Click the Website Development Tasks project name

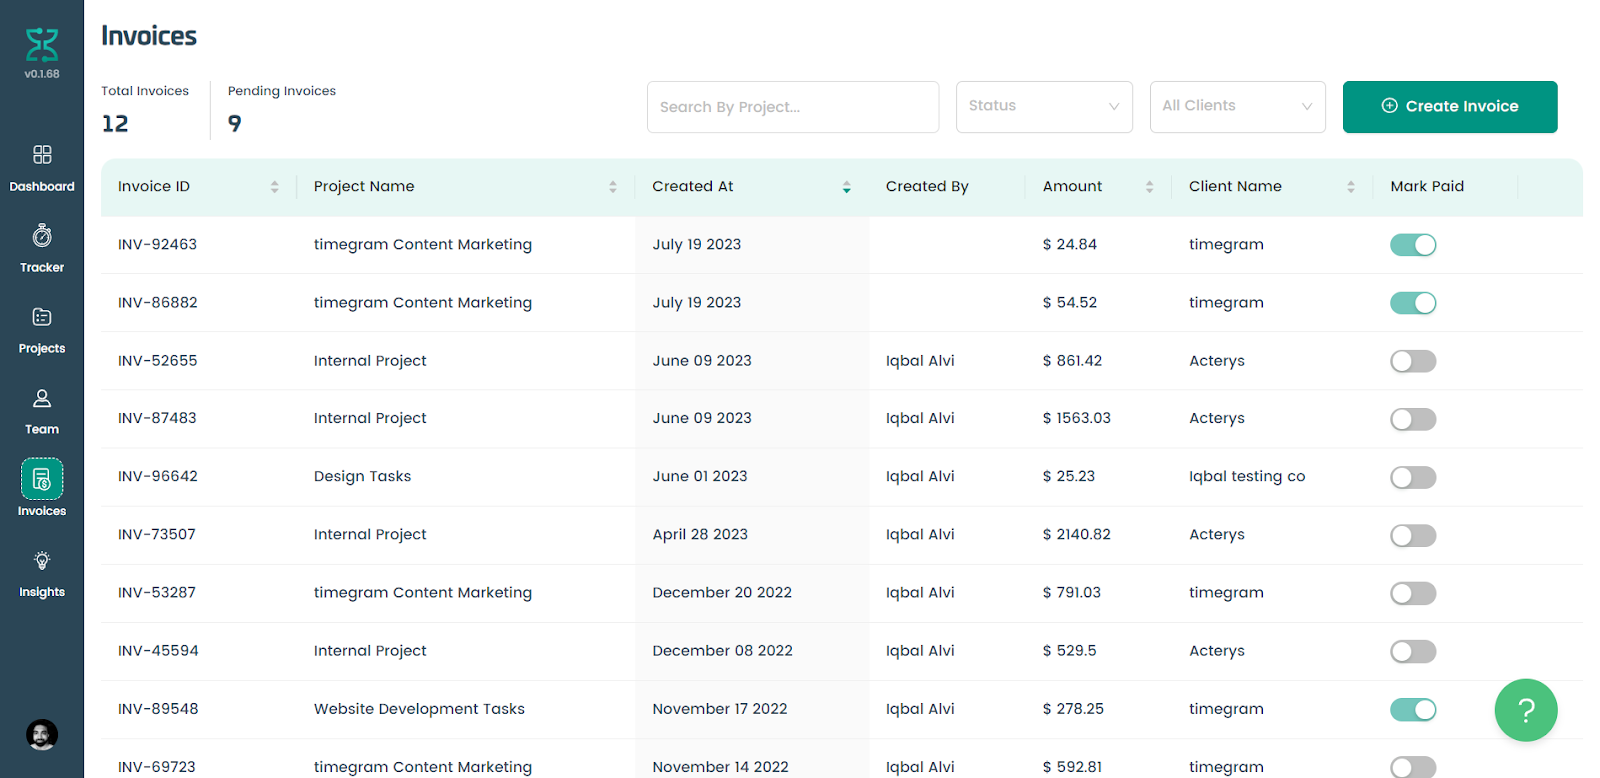(x=419, y=709)
